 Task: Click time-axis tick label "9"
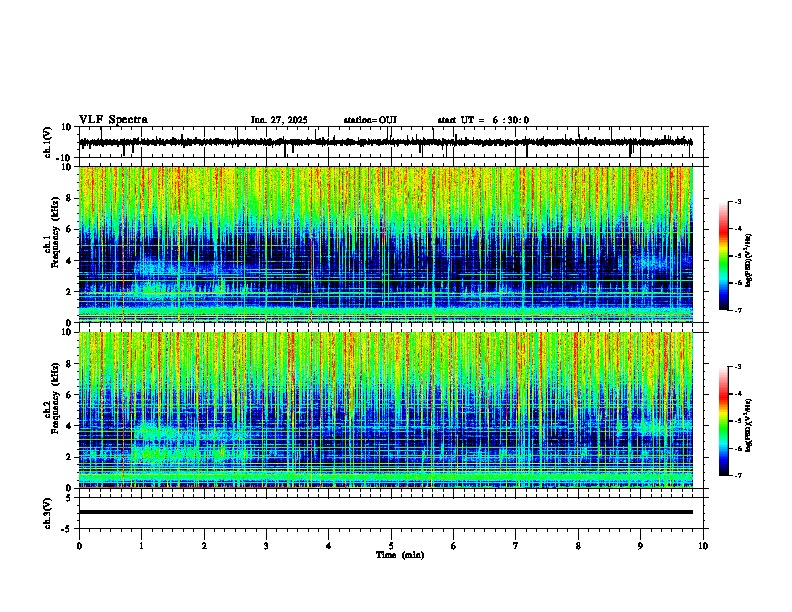(x=640, y=546)
